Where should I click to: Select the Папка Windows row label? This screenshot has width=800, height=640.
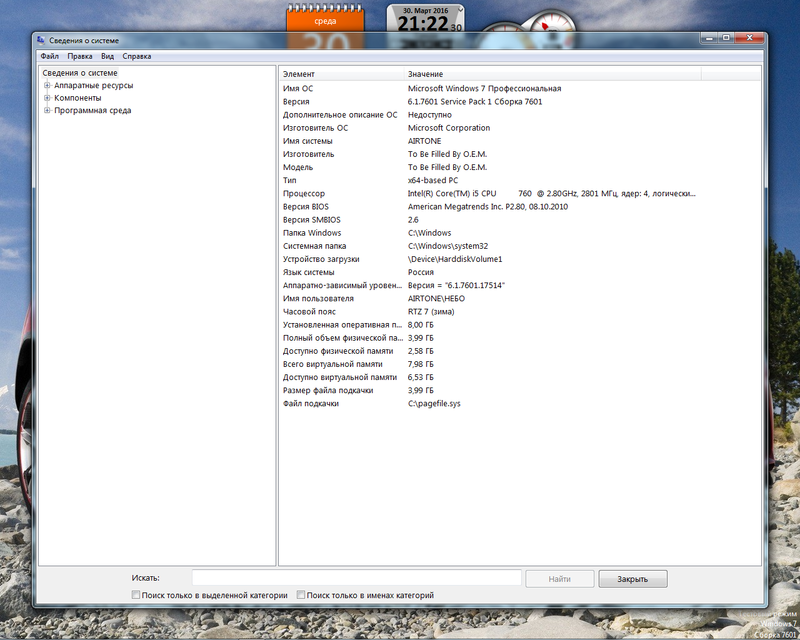point(312,233)
